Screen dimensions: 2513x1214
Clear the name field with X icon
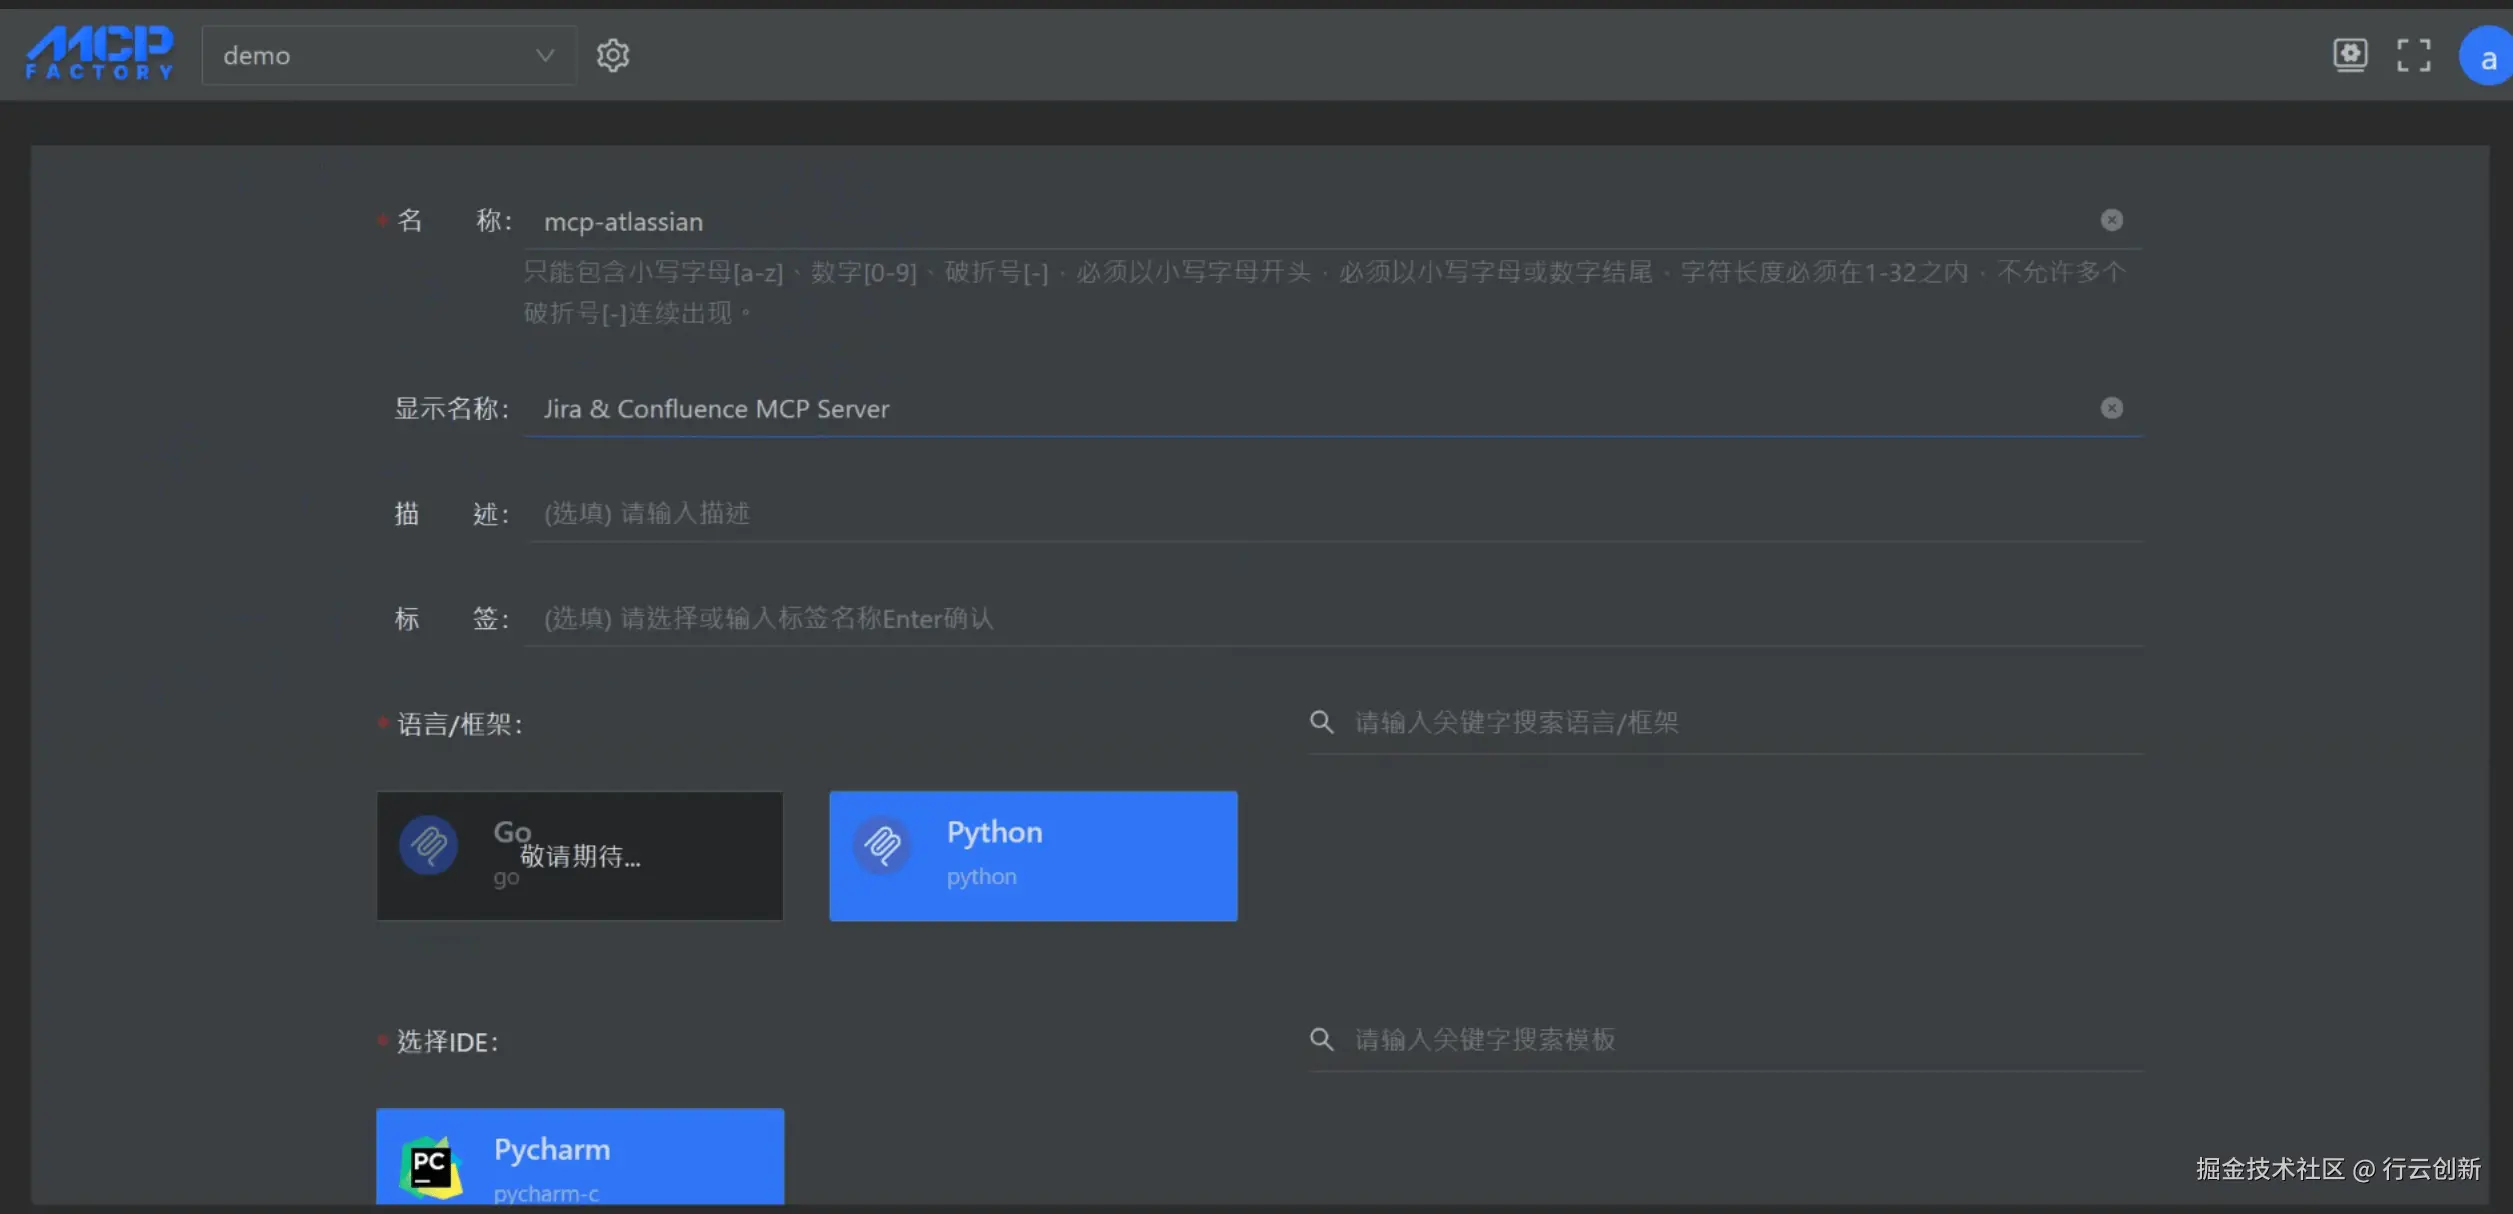(2111, 220)
